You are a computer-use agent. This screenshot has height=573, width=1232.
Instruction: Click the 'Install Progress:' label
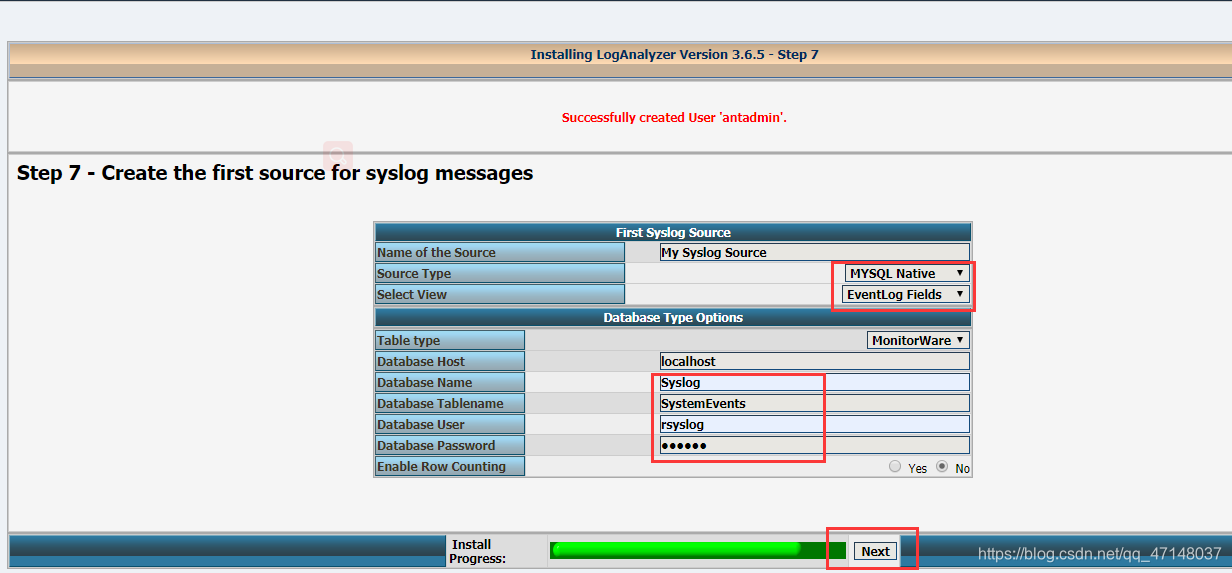click(x=477, y=551)
